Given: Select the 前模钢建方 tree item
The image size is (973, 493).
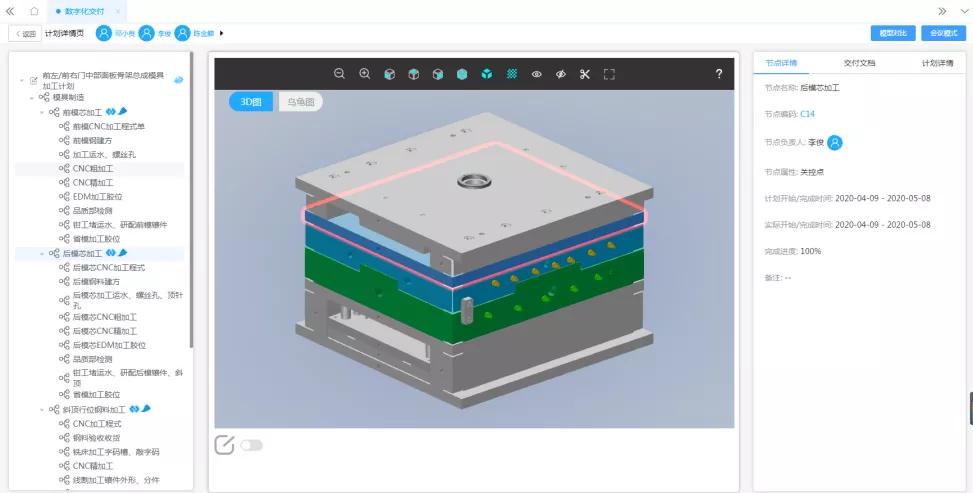Looking at the screenshot, I should click(x=92, y=141).
